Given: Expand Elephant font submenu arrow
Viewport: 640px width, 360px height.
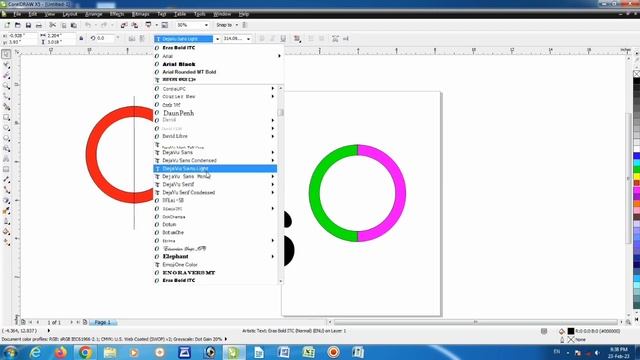Looking at the screenshot, I should pos(273,257).
